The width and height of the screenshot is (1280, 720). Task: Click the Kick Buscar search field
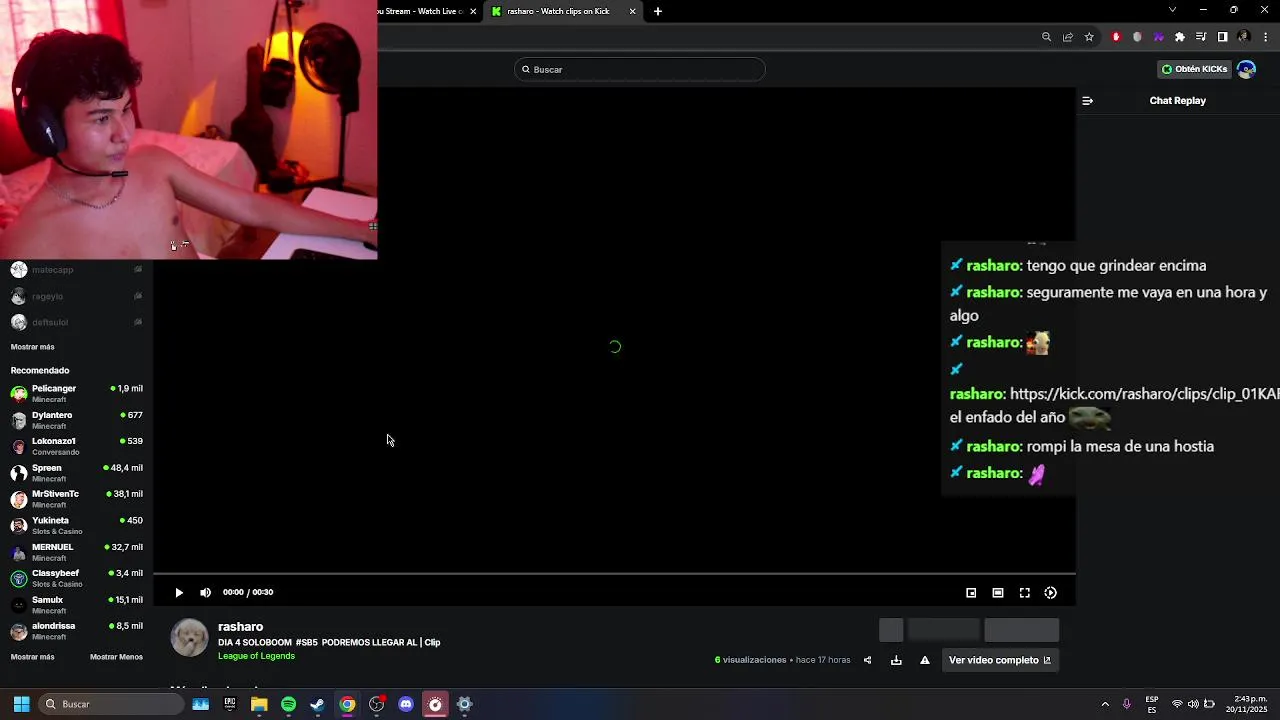tap(640, 69)
